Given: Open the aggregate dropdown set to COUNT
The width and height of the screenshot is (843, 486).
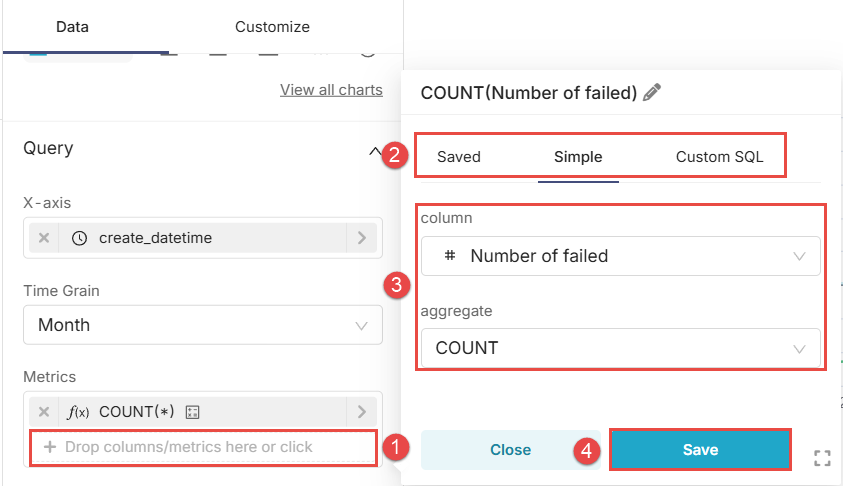Looking at the screenshot, I should click(620, 348).
